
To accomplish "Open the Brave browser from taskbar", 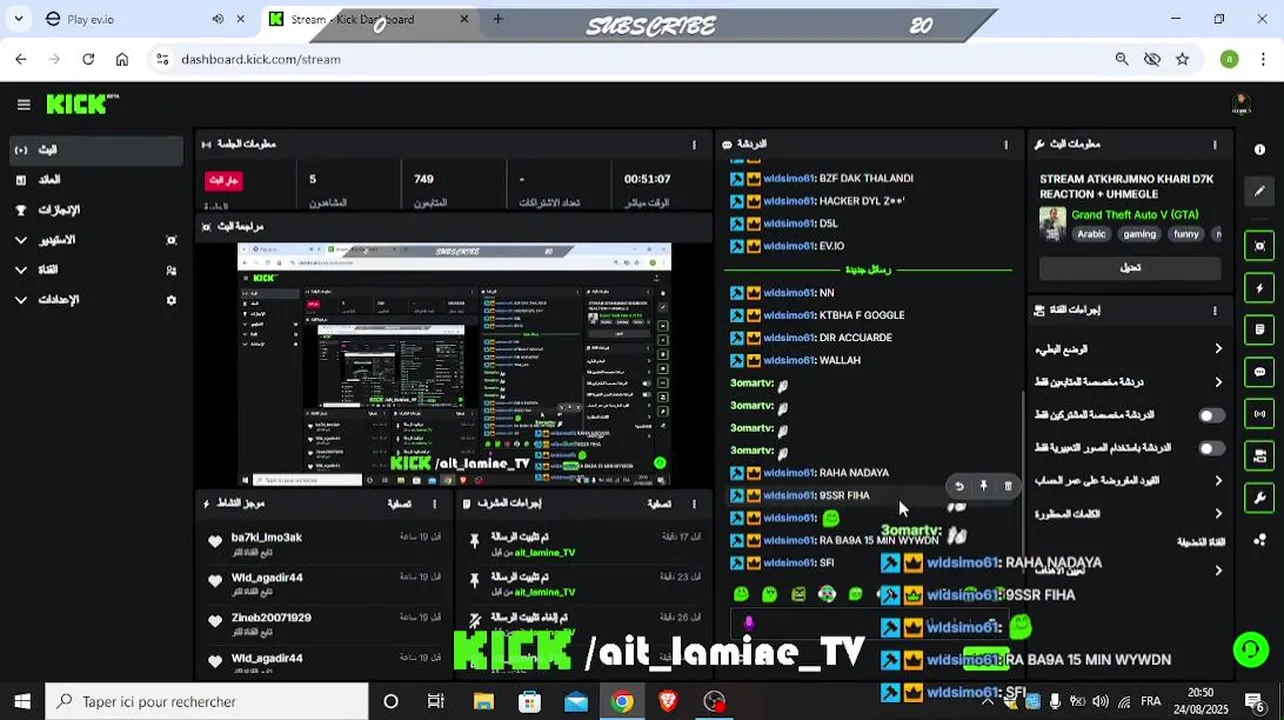I will pos(668,702).
